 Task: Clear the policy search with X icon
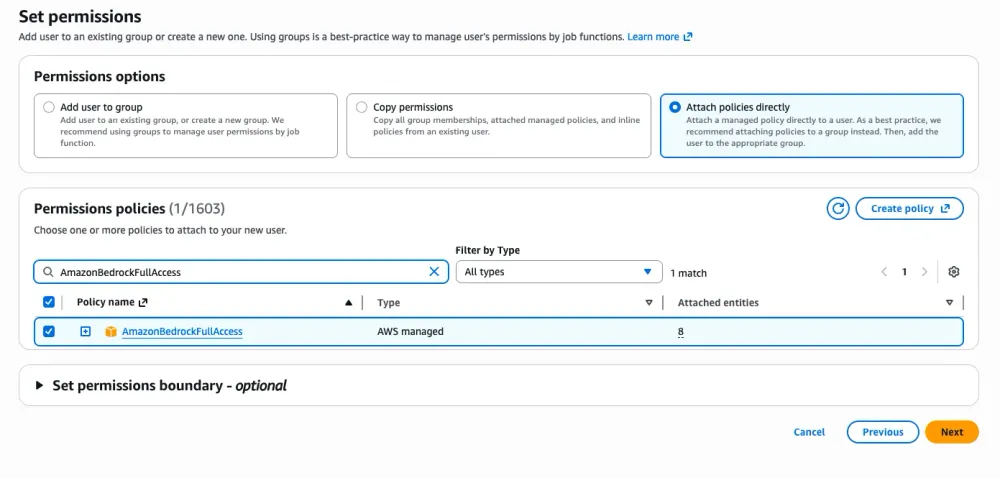434,271
